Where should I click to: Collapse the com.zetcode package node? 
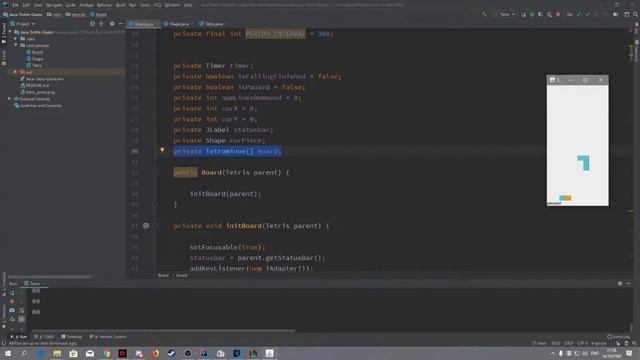point(16,45)
